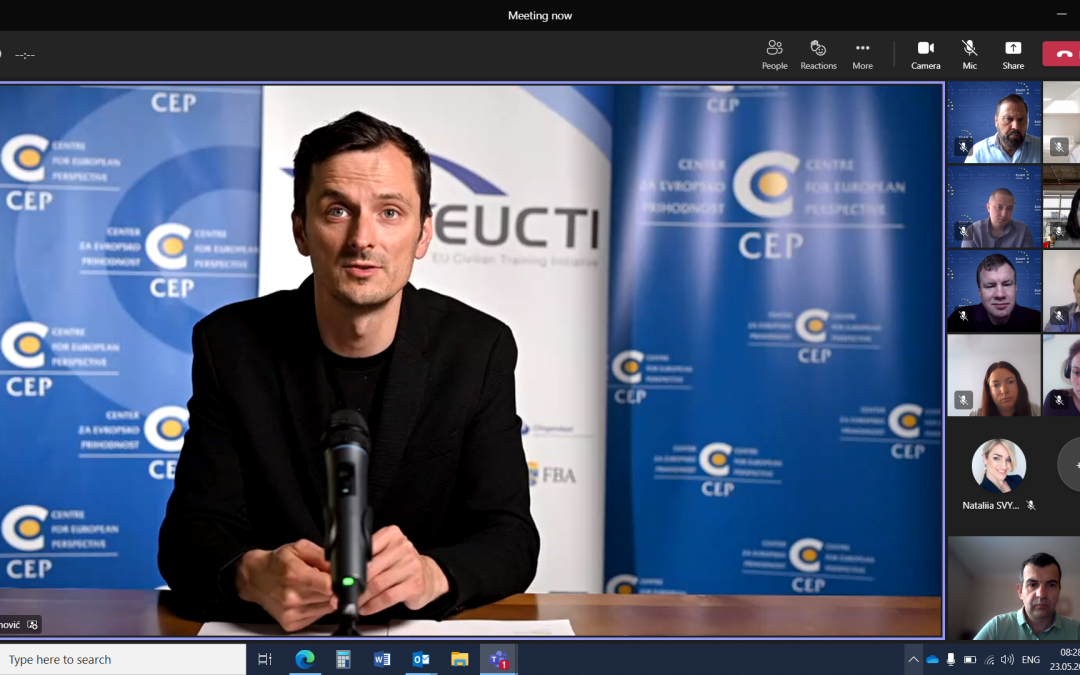The height and width of the screenshot is (675, 1080).
Task: Select Nataliia SVY... participant avatar
Action: pyautogui.click(x=998, y=466)
